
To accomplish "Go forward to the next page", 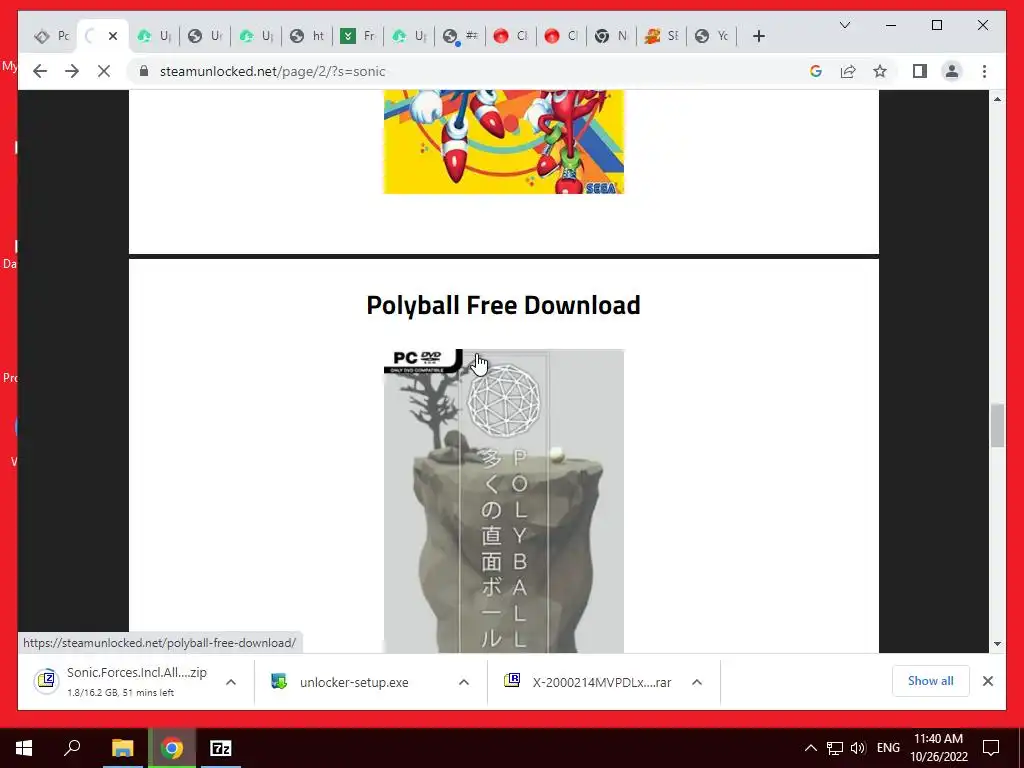I will pos(72,71).
